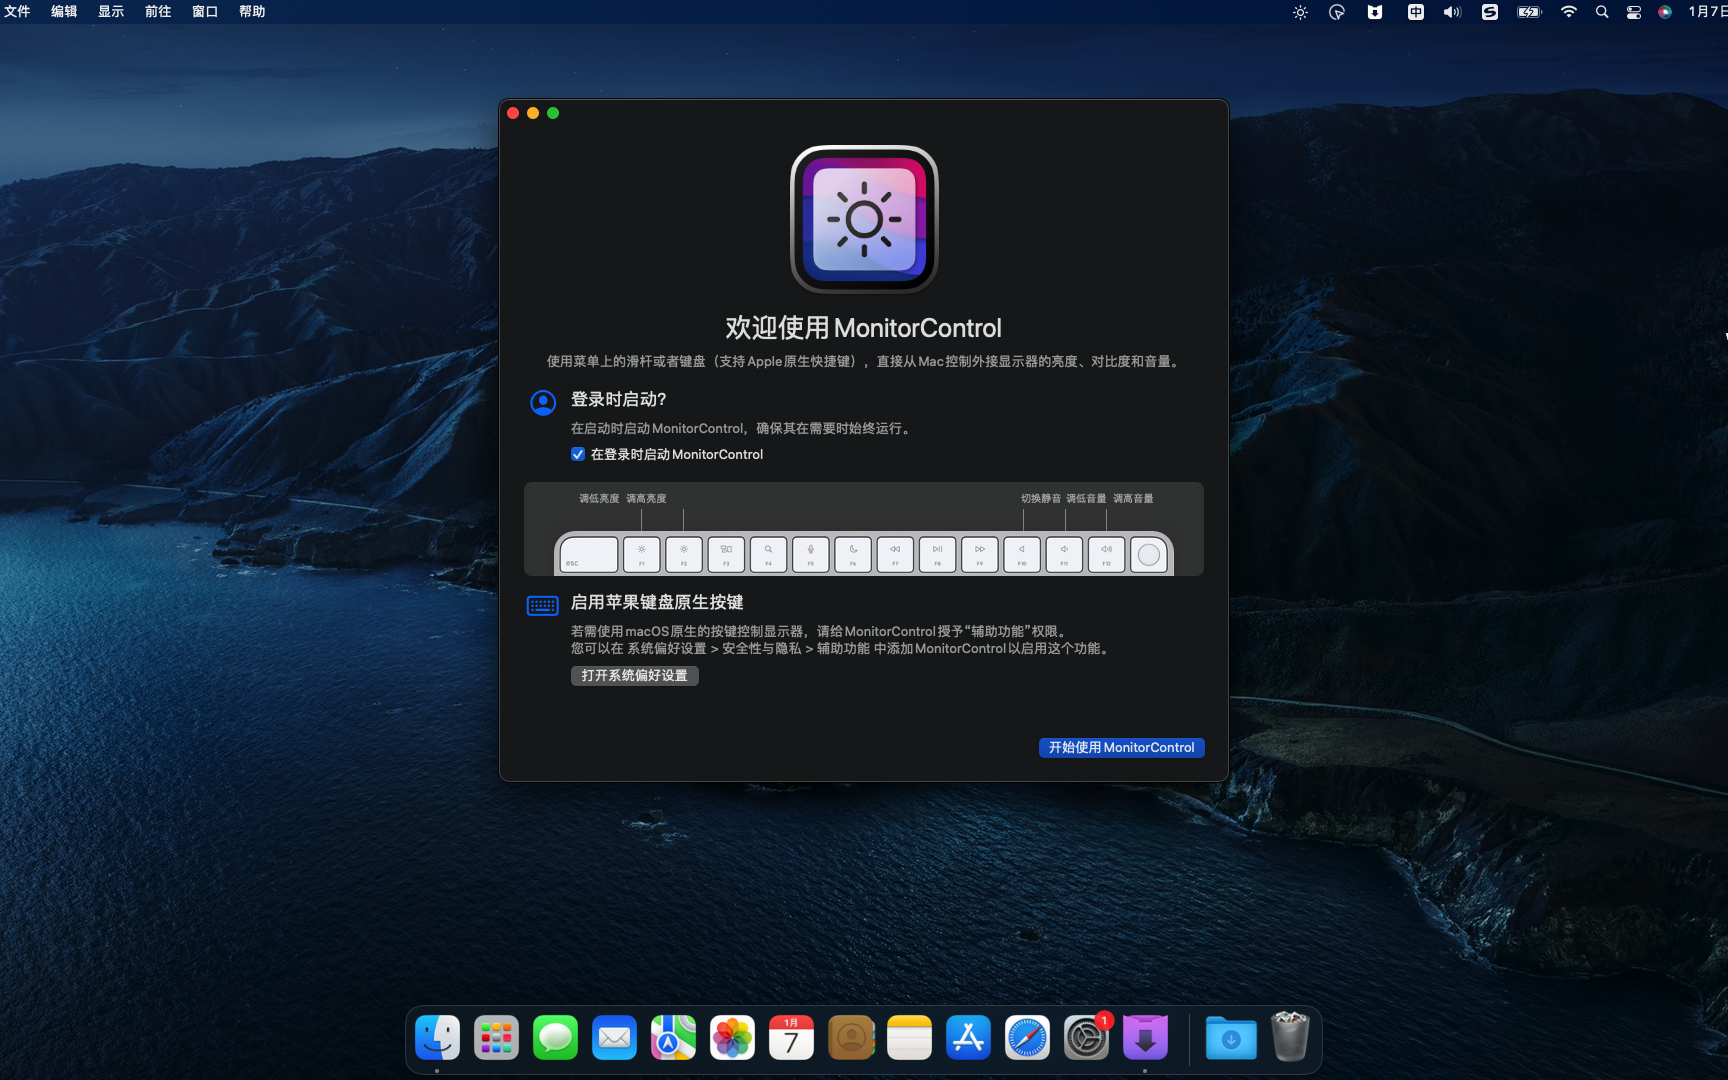Click 开始使用 MonitorControl button
The image size is (1728, 1080).
[x=1121, y=748]
